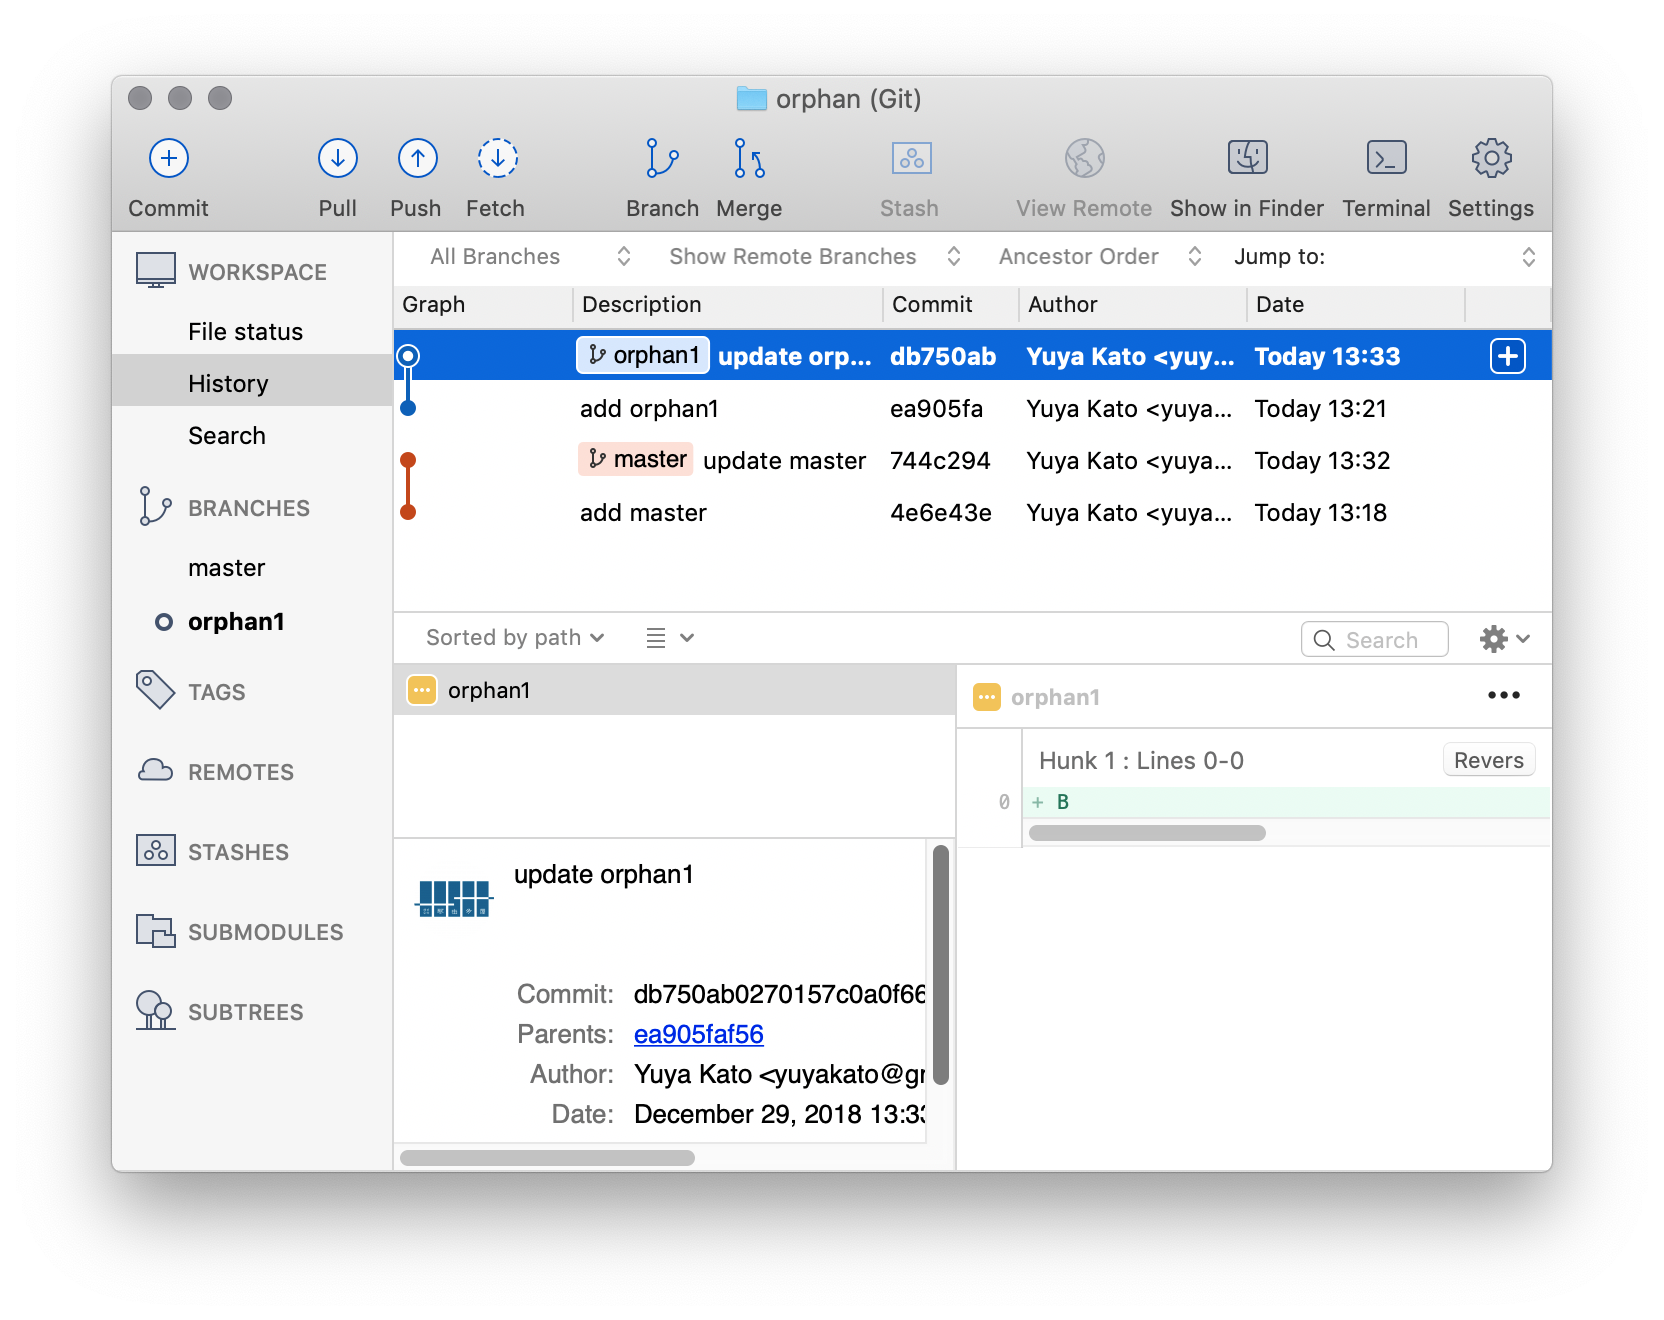The height and width of the screenshot is (1320, 1664).
Task: Open the Jump to dropdown
Action: point(1384,257)
